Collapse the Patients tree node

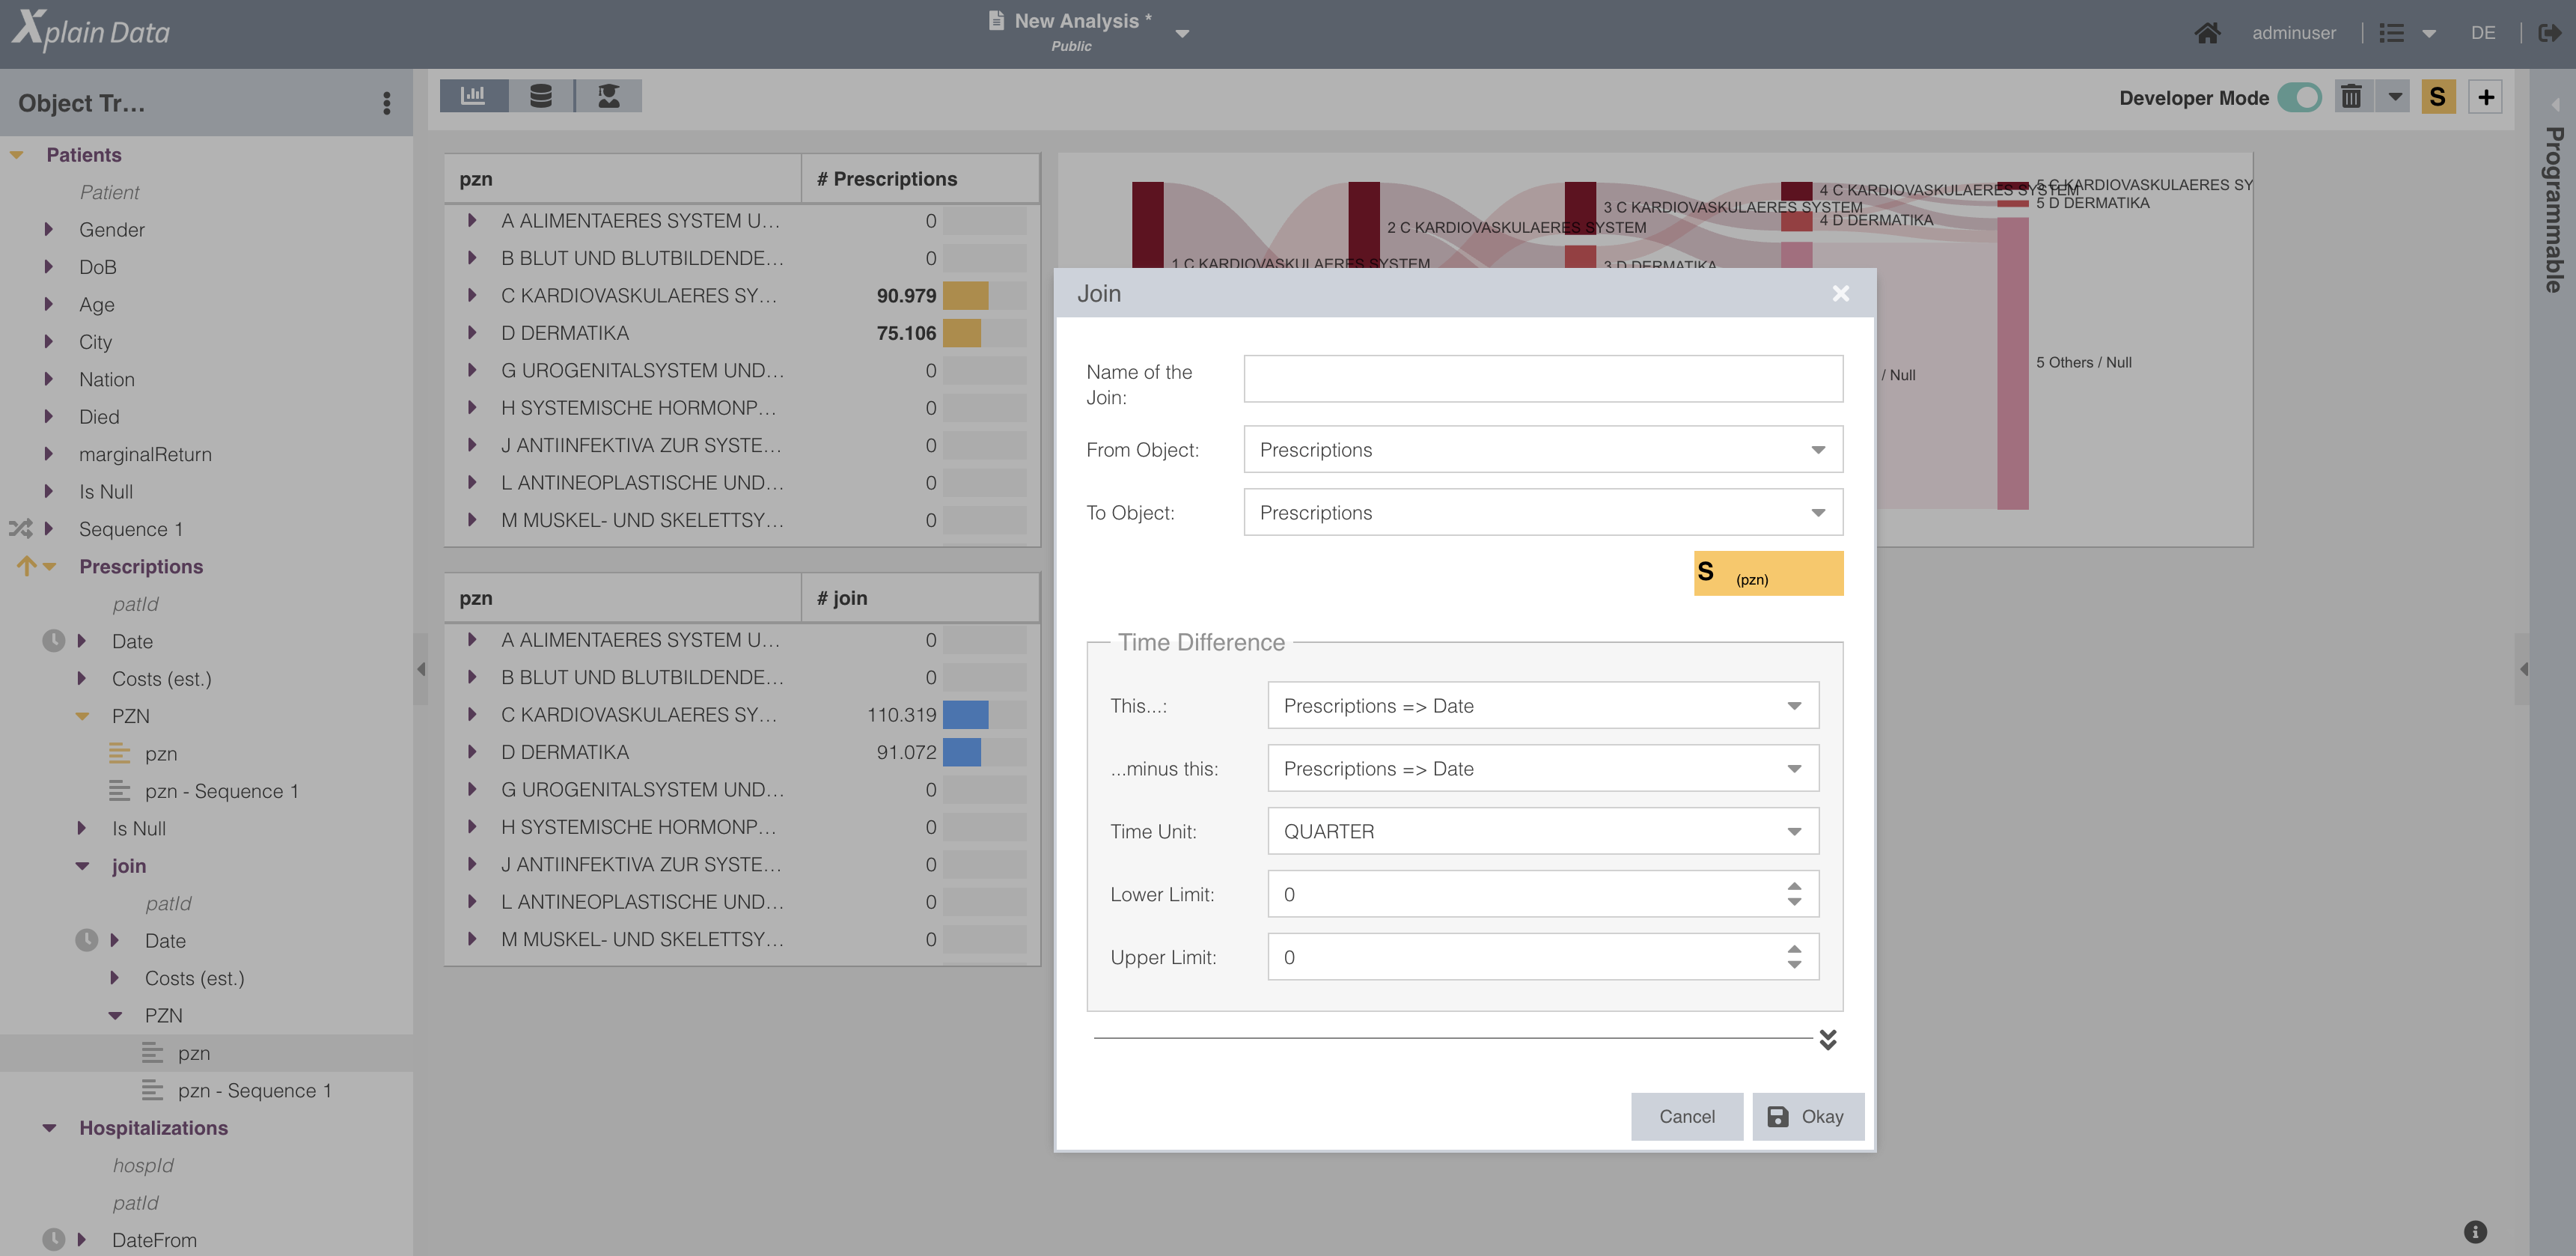pos(16,155)
